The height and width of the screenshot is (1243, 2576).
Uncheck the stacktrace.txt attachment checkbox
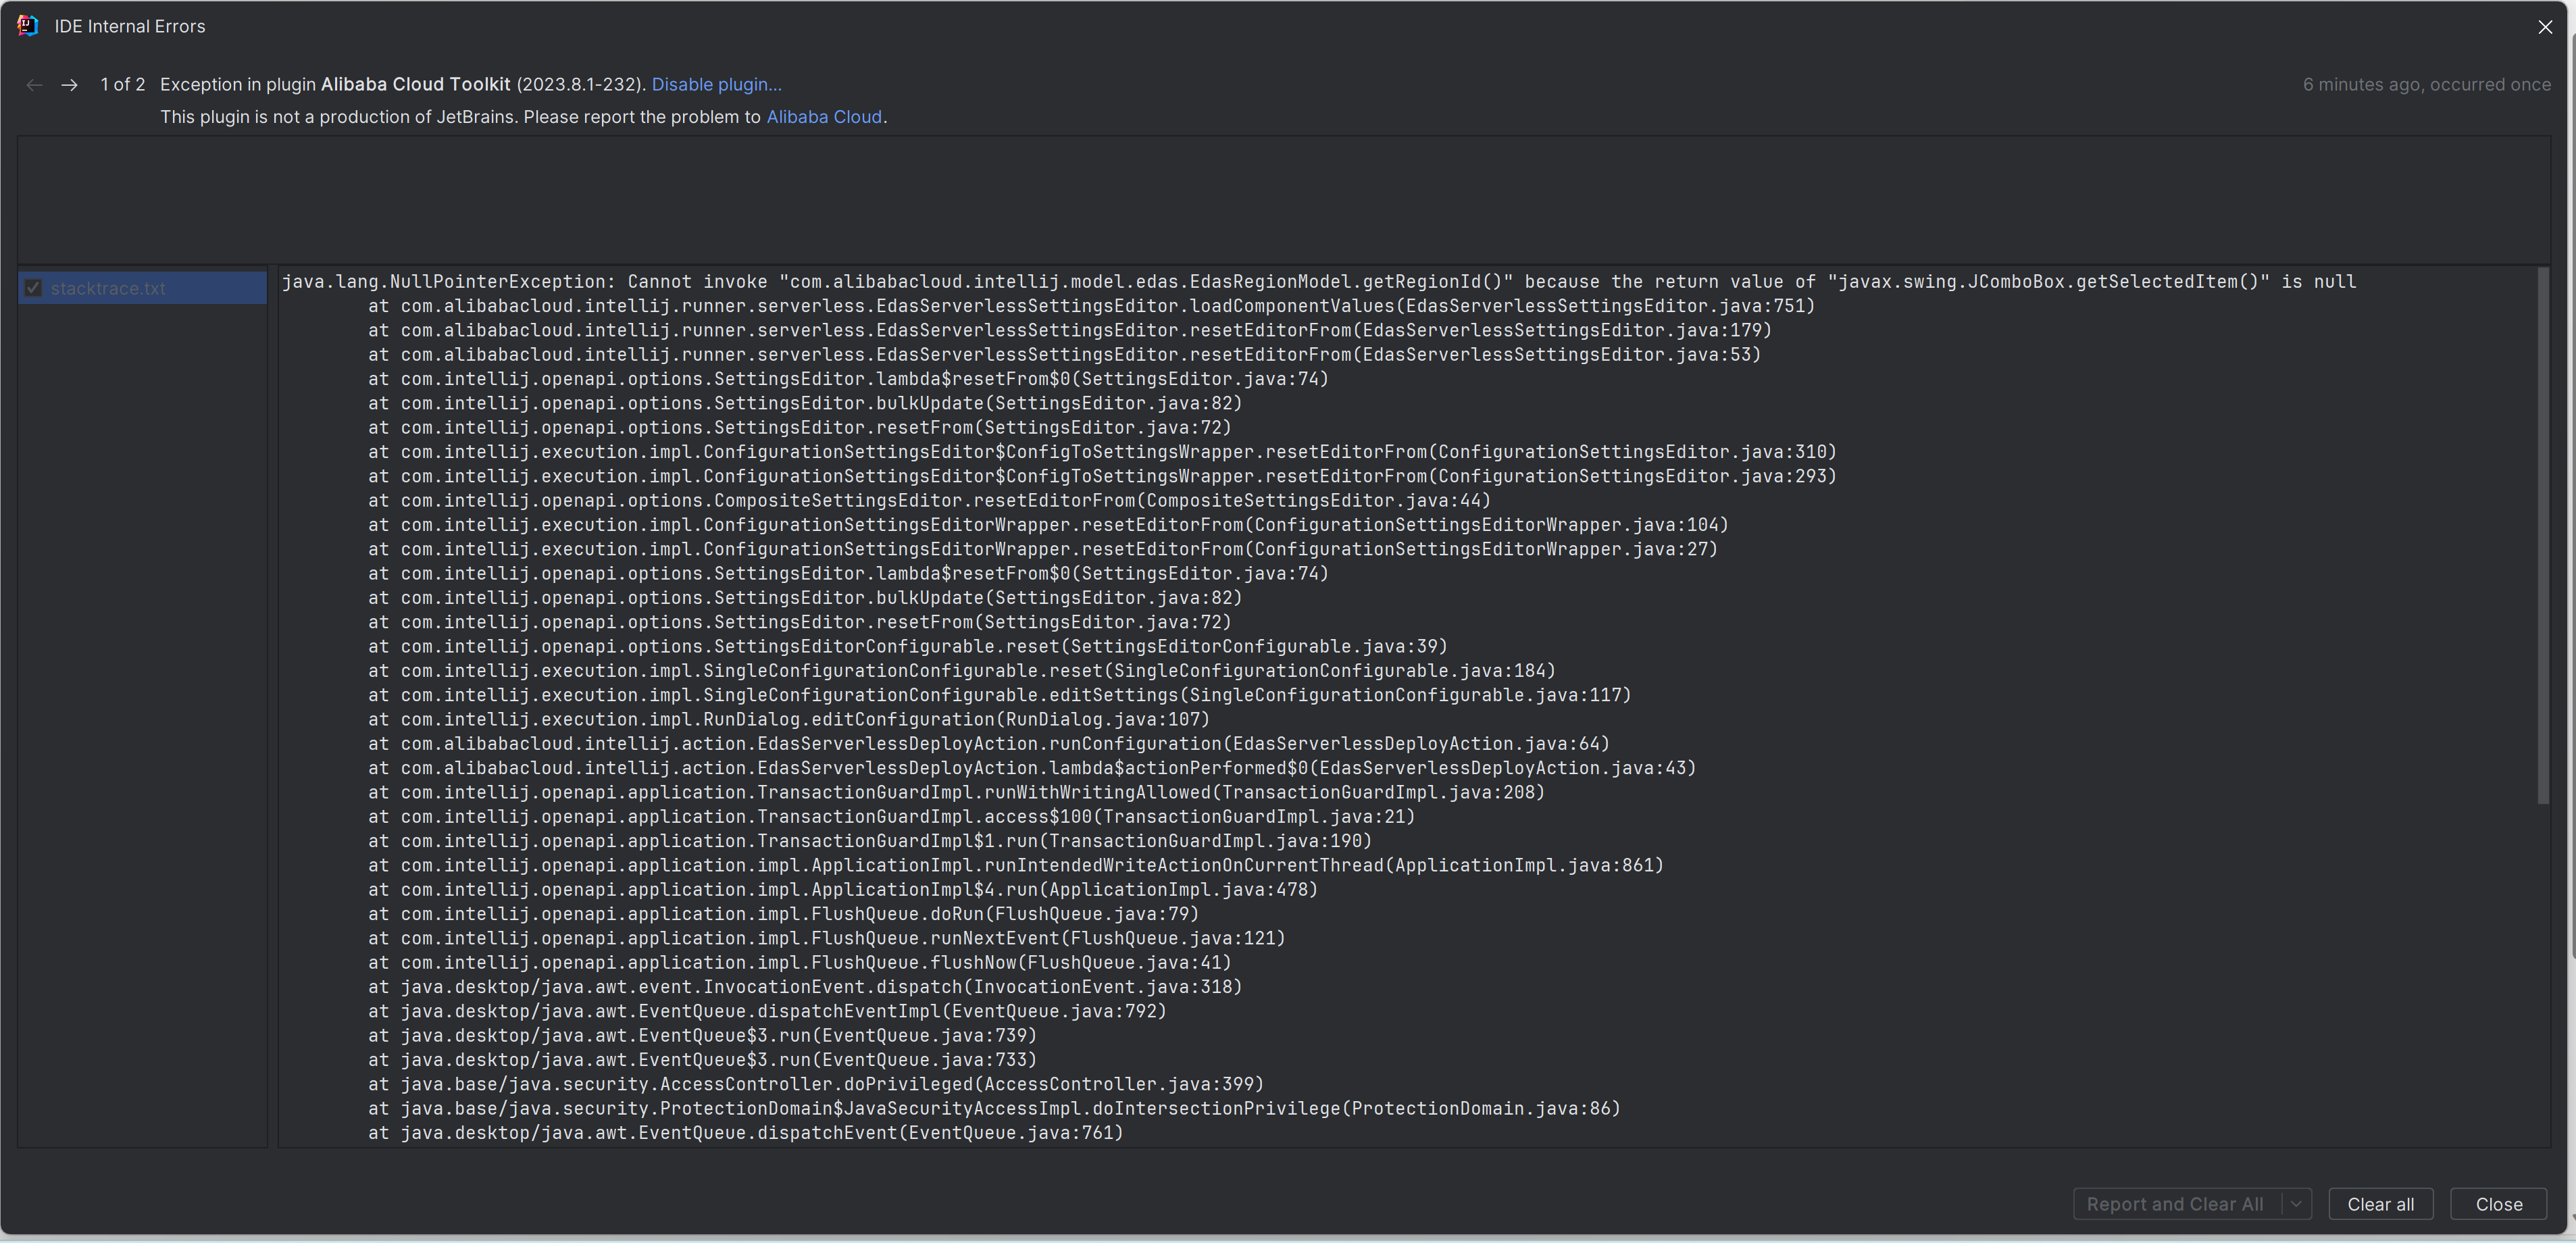[34, 288]
